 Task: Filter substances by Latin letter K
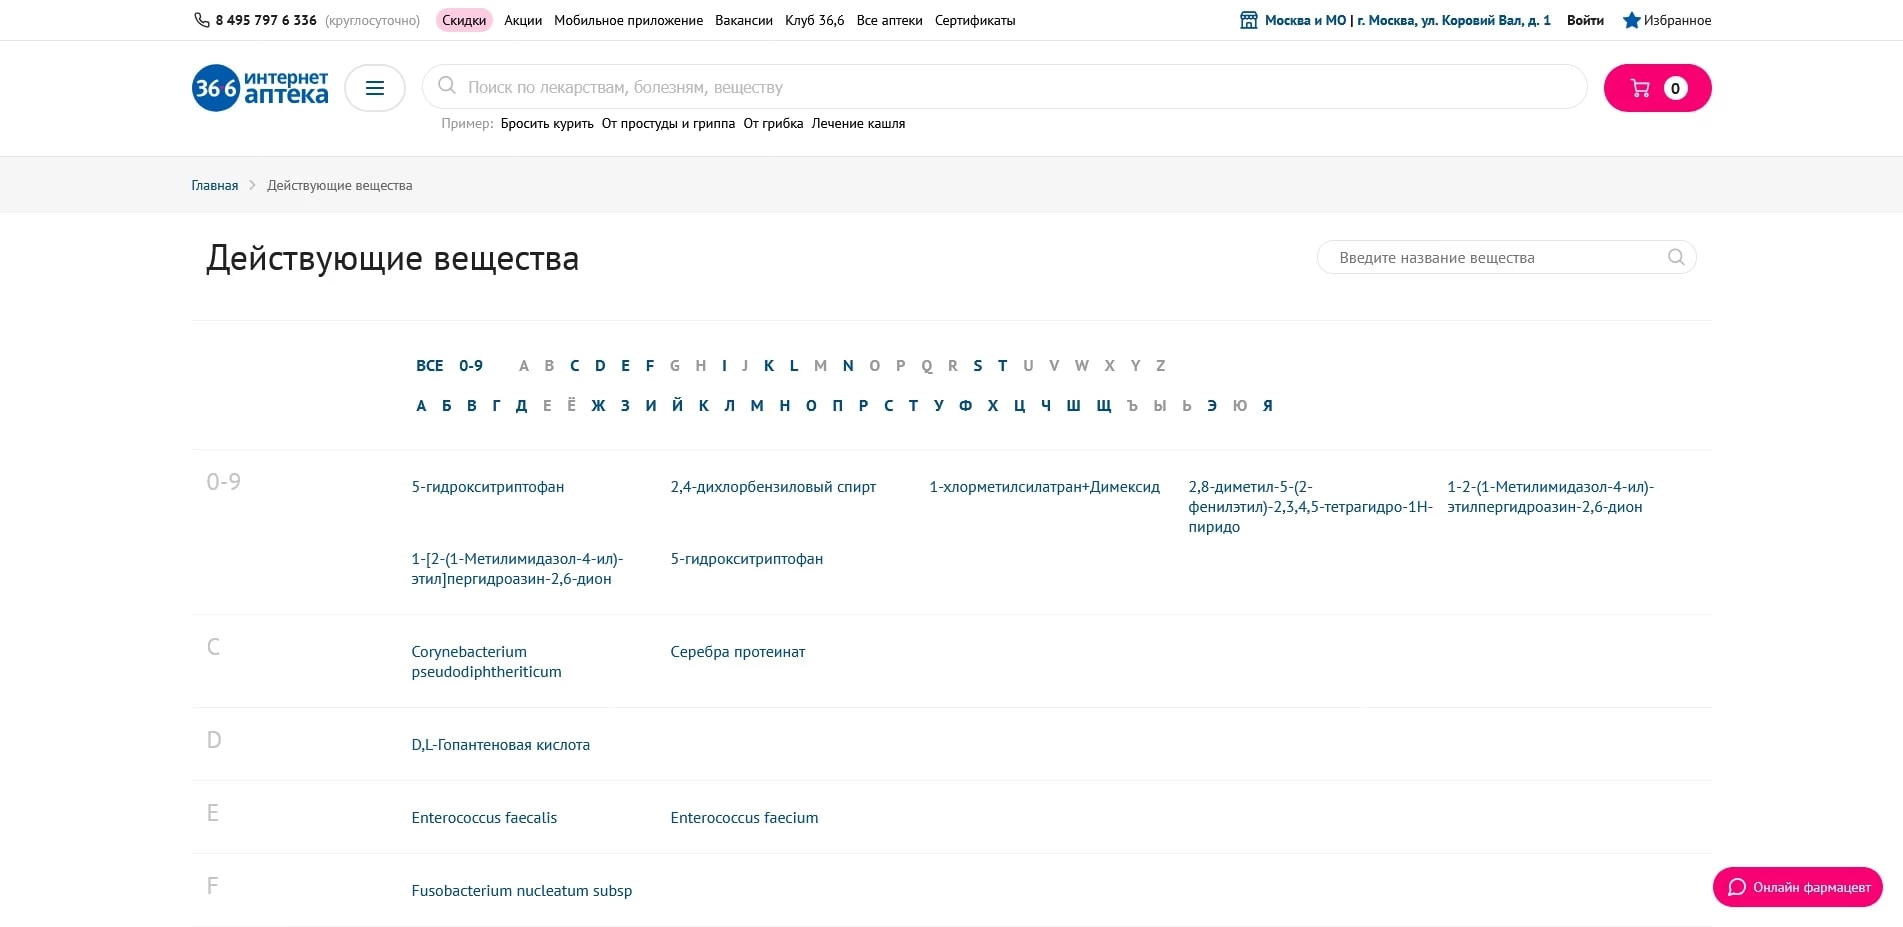tap(769, 366)
